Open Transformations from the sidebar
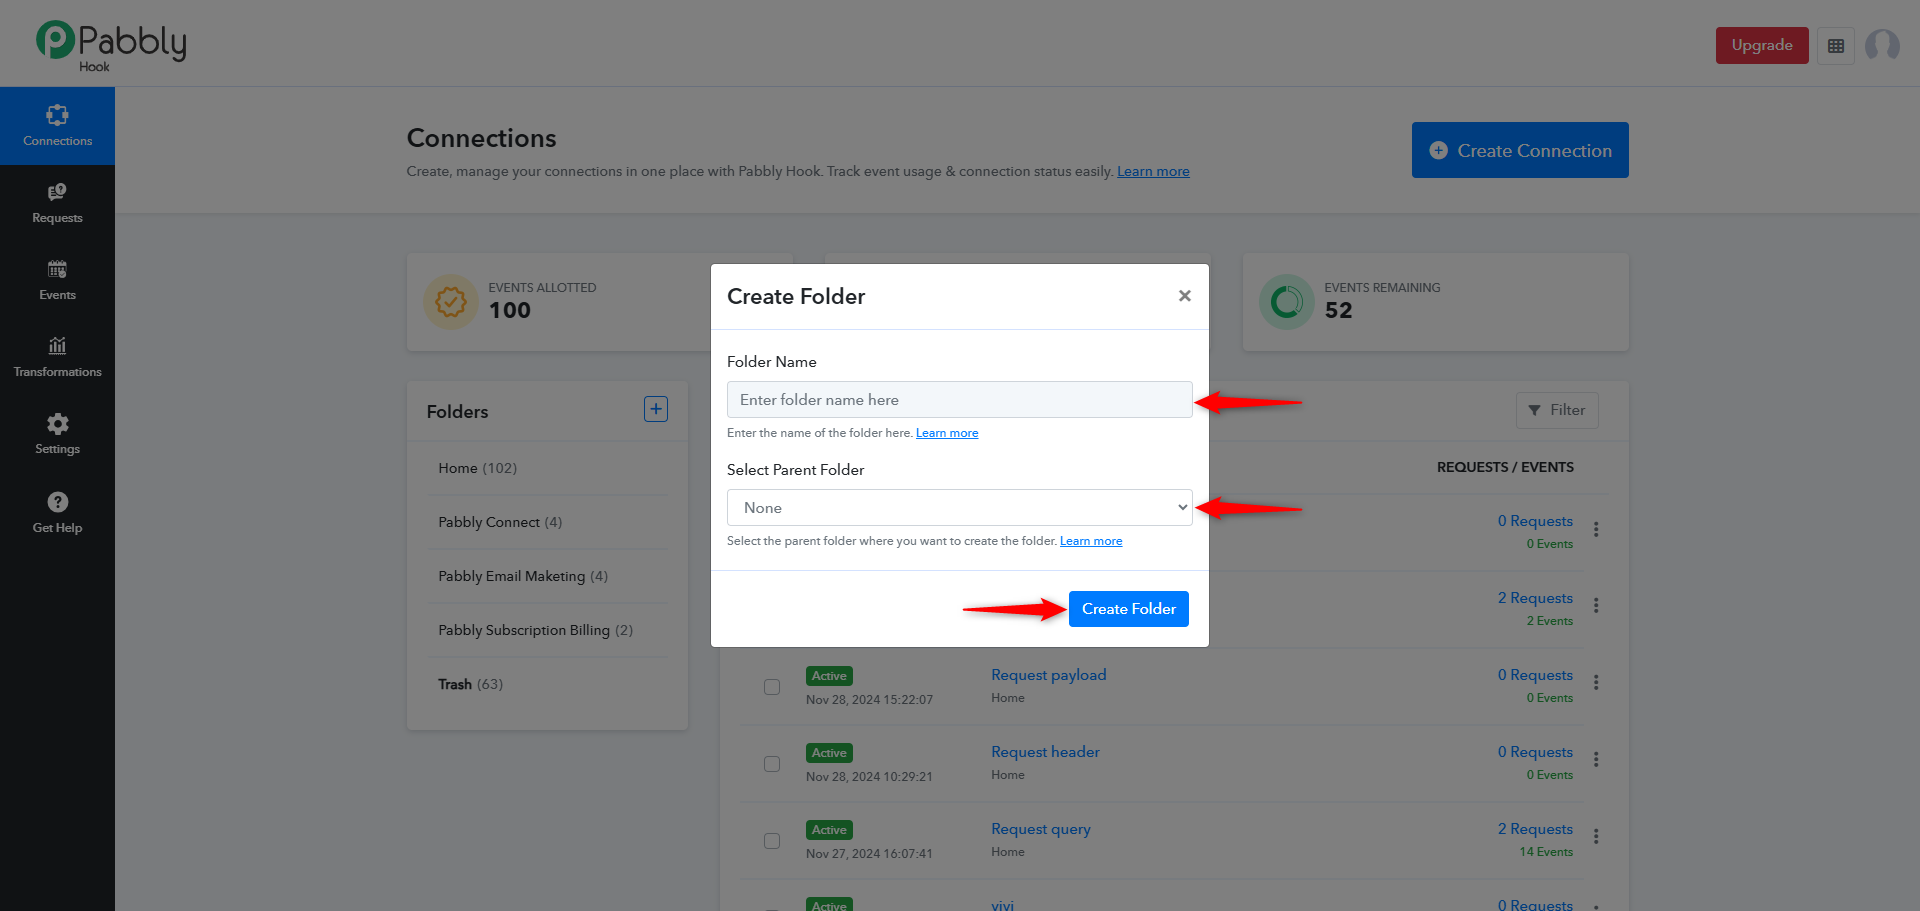Viewport: 1920px width, 911px height. point(57,357)
